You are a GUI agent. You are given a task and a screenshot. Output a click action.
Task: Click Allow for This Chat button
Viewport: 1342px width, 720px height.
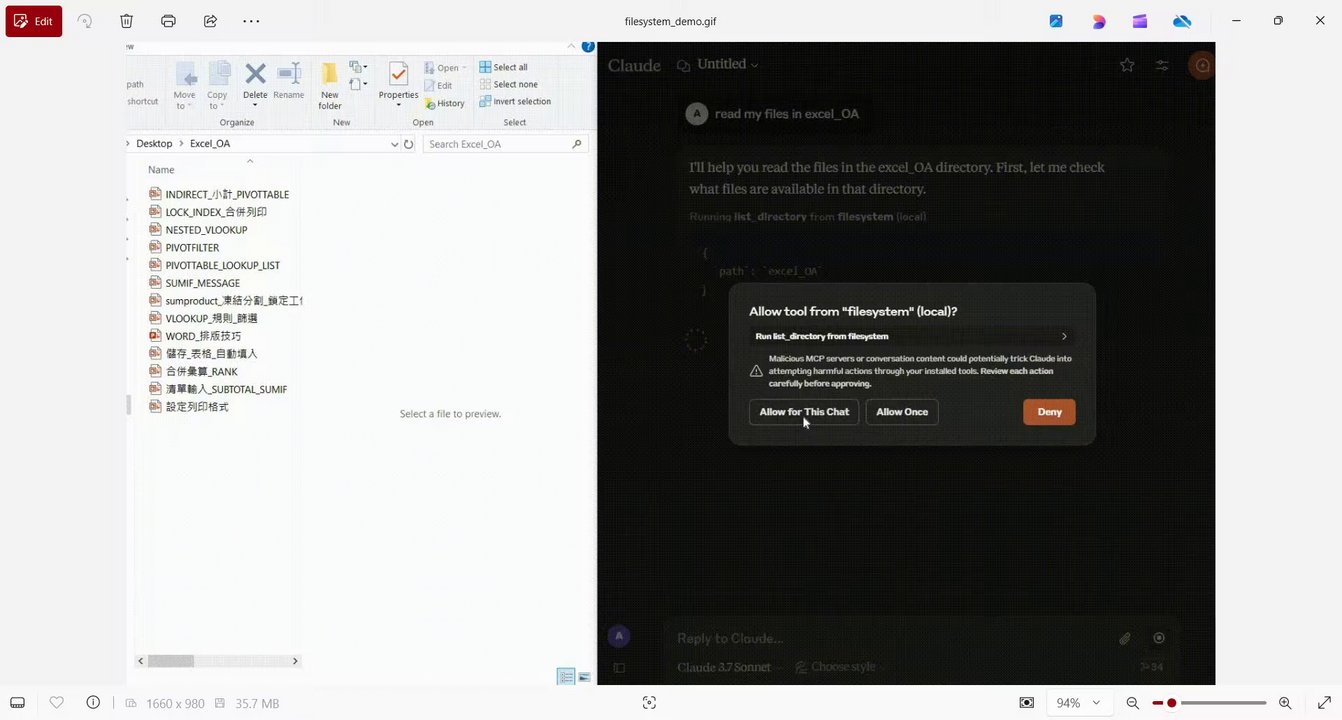click(x=804, y=412)
